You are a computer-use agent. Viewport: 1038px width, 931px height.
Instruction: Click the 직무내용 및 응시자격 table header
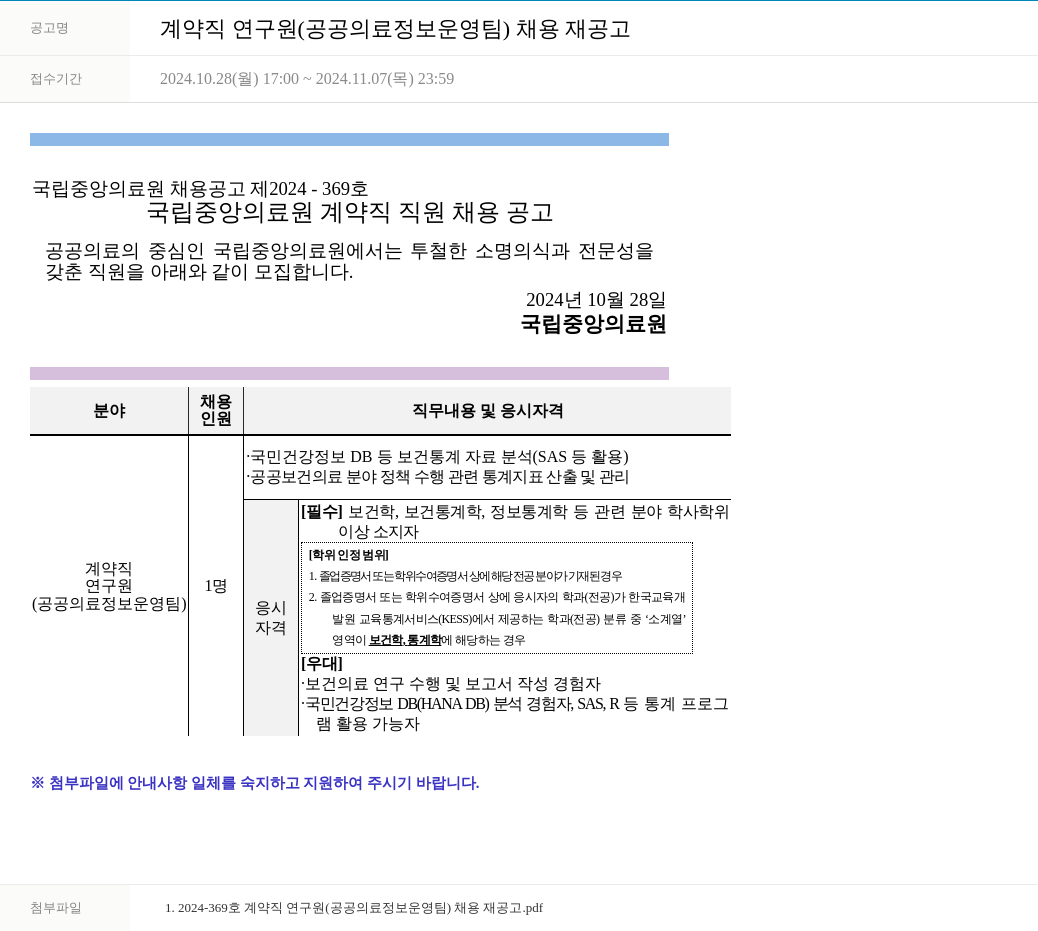[487, 411]
